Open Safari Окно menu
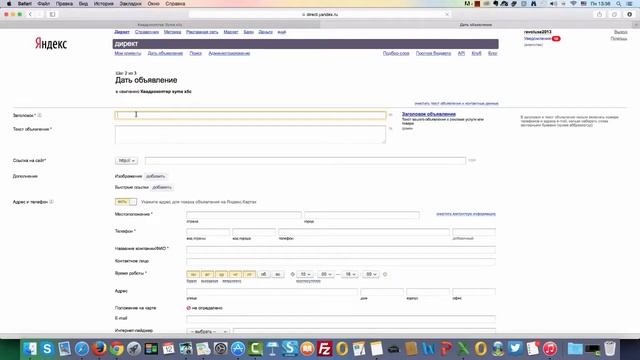This screenshot has height=360, width=640. click(x=153, y=4)
